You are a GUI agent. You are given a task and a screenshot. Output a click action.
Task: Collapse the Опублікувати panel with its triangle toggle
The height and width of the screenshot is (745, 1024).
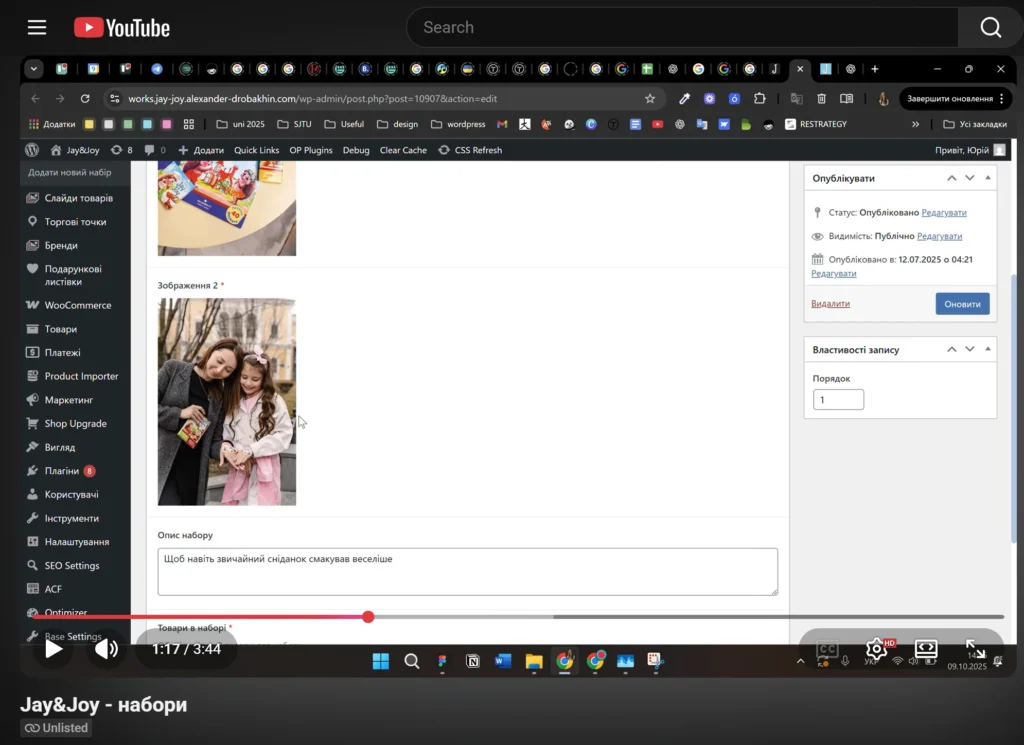click(988, 178)
